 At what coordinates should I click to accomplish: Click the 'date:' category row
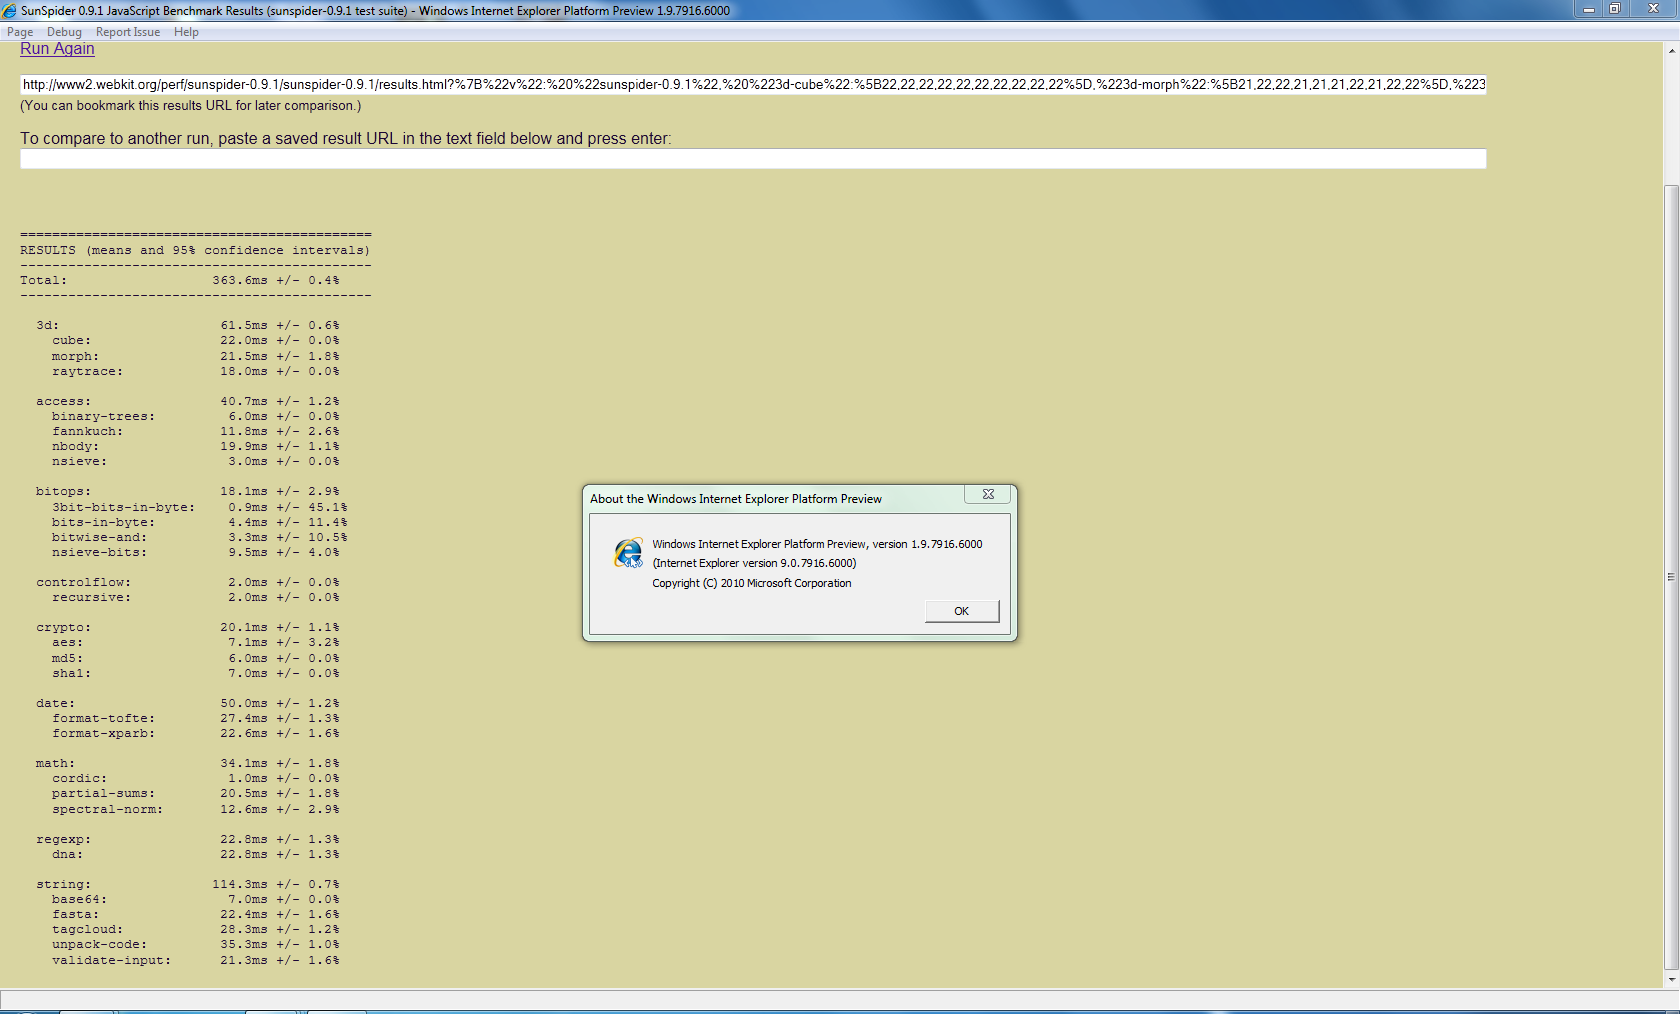188,704
